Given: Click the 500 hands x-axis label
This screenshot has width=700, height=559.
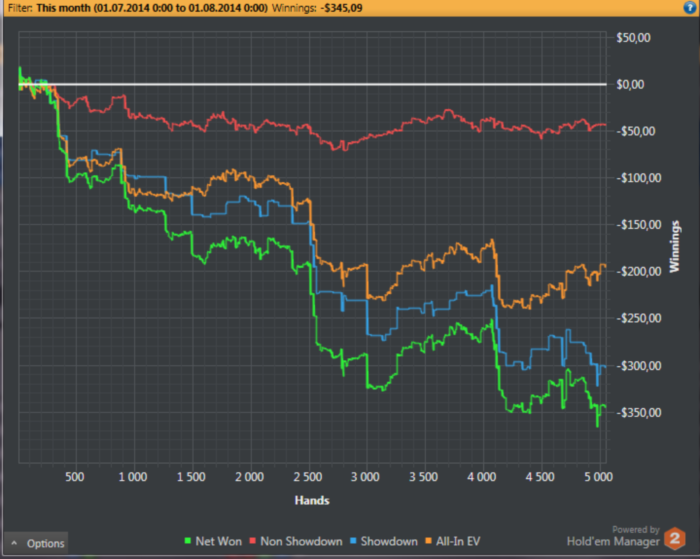Looking at the screenshot, I should pos(75,477).
